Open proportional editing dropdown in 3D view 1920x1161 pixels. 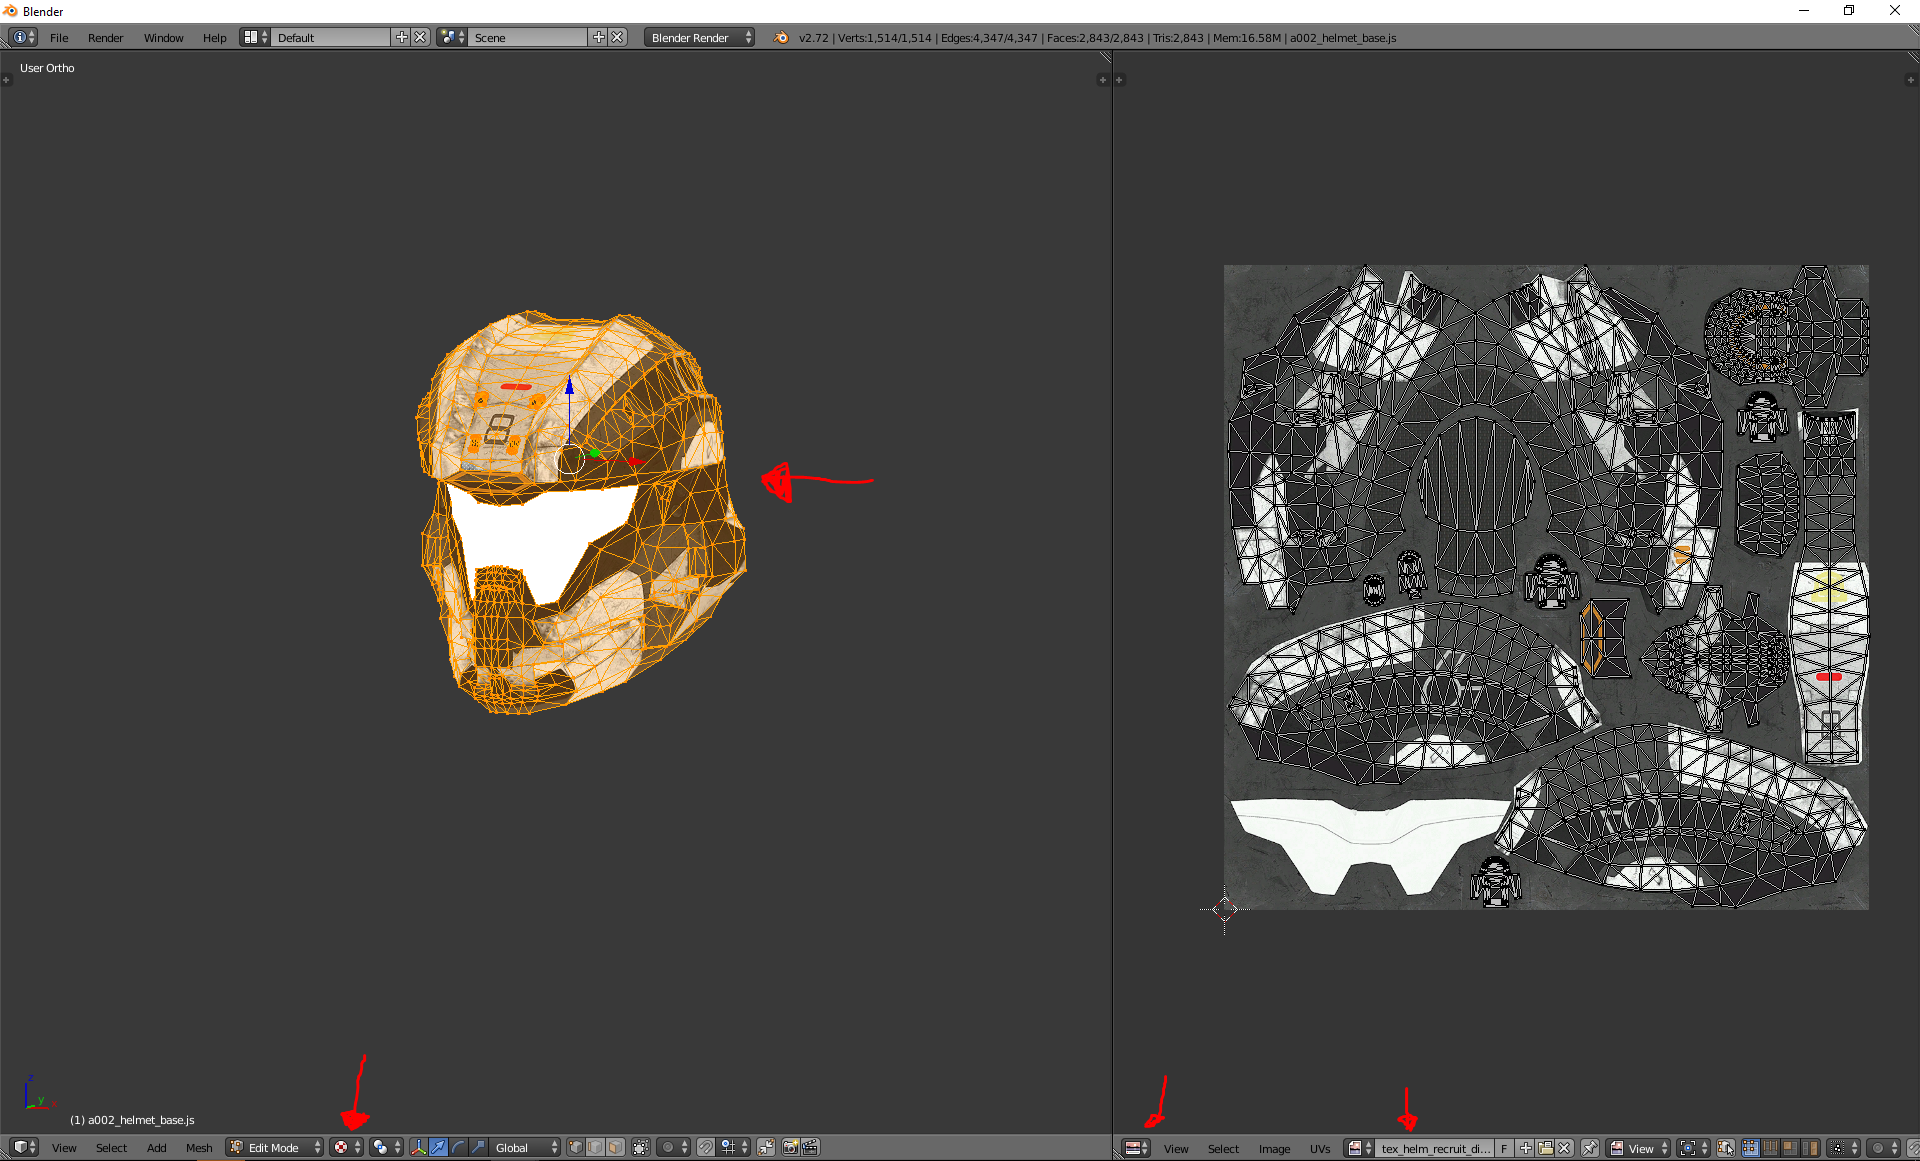point(673,1147)
